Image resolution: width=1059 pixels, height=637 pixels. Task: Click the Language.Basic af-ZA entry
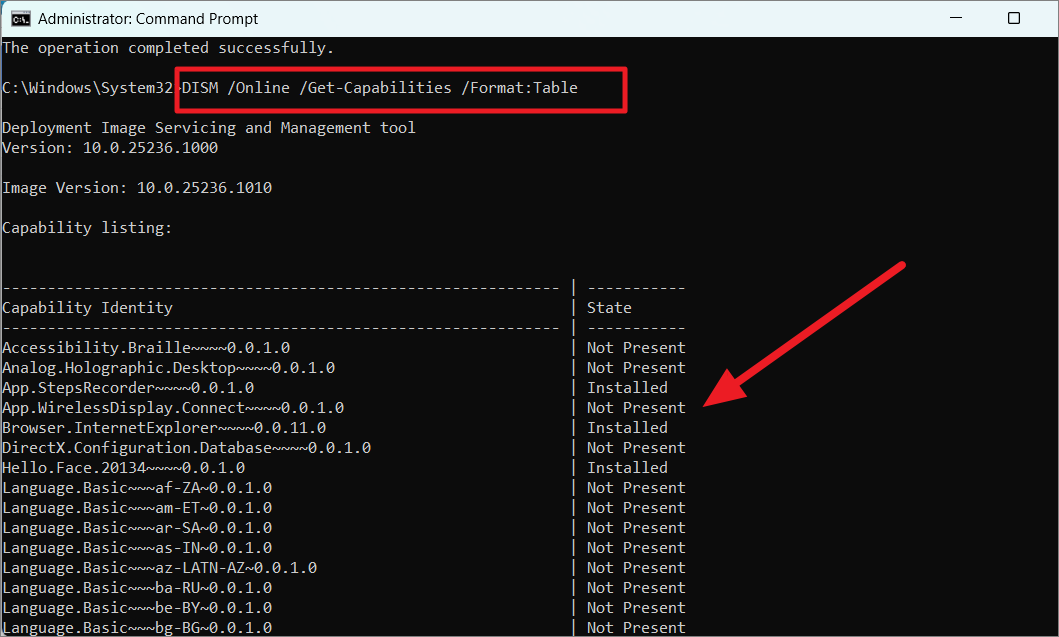(x=137, y=488)
